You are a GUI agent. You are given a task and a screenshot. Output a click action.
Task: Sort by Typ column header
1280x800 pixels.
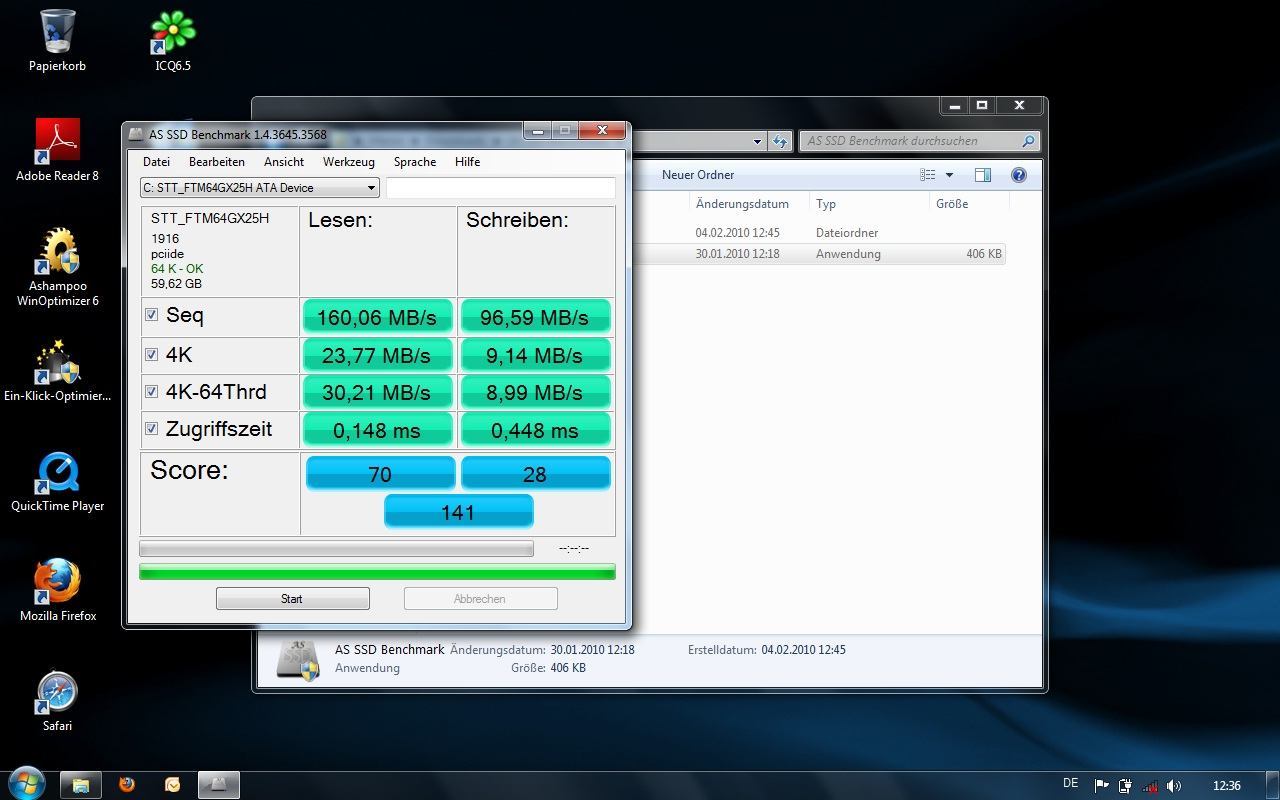[x=825, y=203]
